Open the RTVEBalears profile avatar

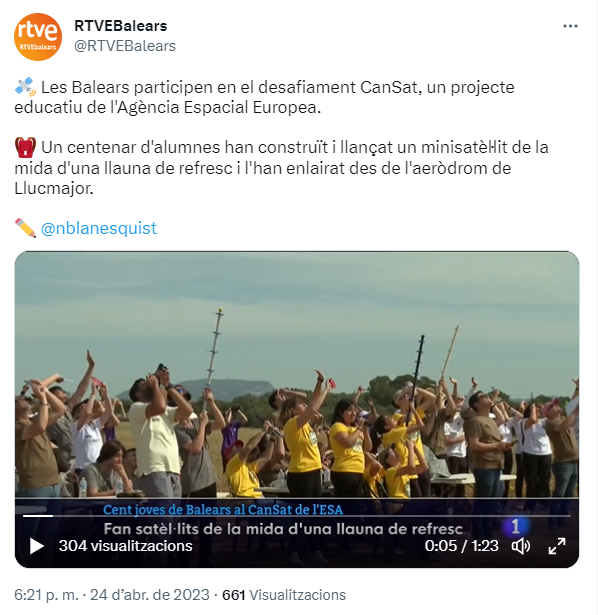tap(38, 36)
